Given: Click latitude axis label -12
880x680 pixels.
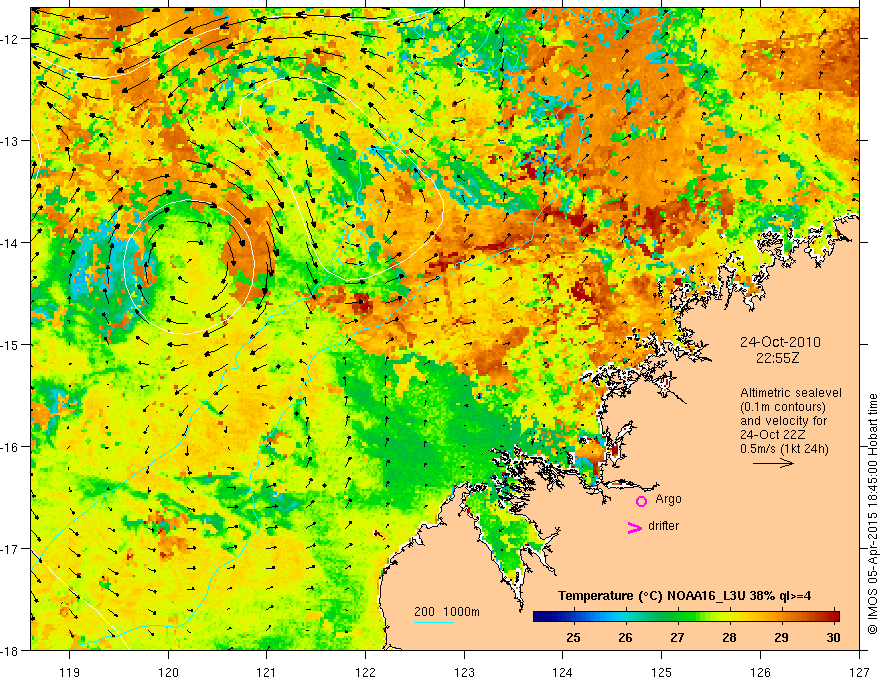Looking at the screenshot, I should 12,39.
